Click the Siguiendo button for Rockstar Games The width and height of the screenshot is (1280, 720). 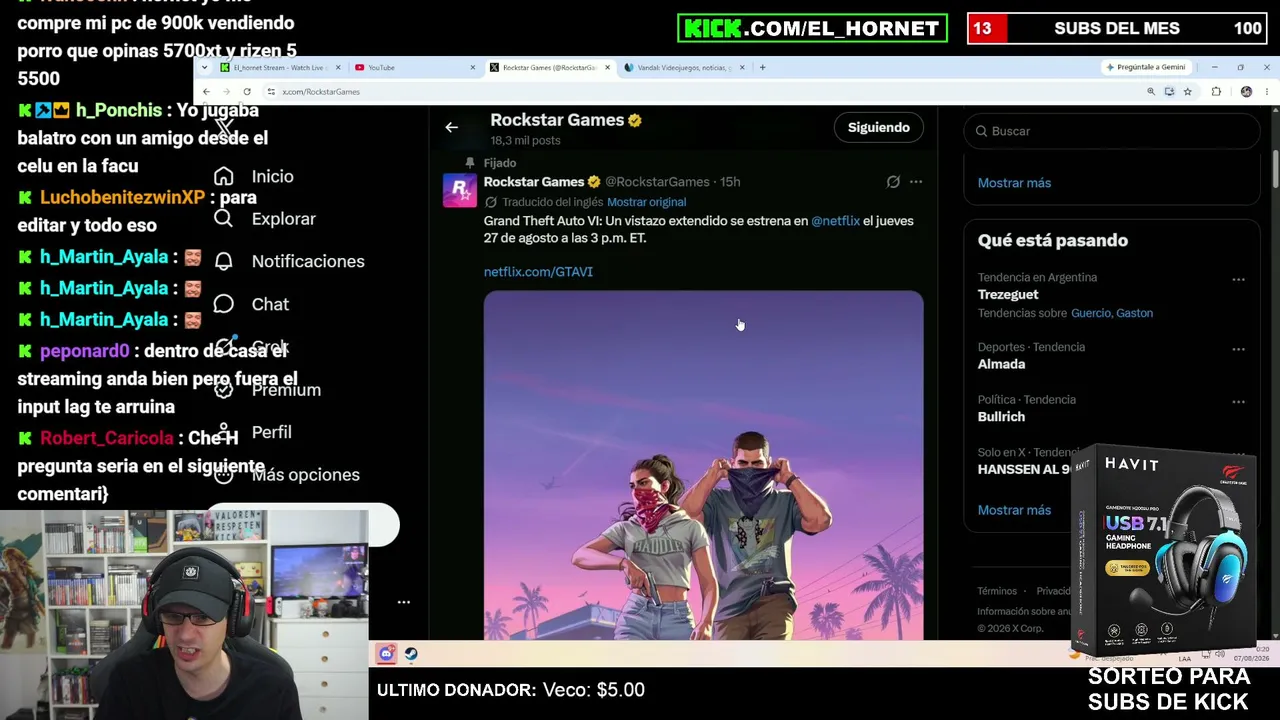(879, 127)
